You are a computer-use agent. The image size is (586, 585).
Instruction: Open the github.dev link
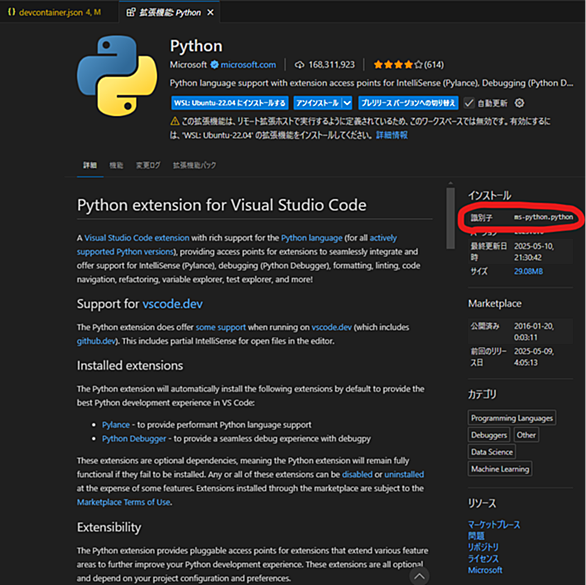[96, 341]
